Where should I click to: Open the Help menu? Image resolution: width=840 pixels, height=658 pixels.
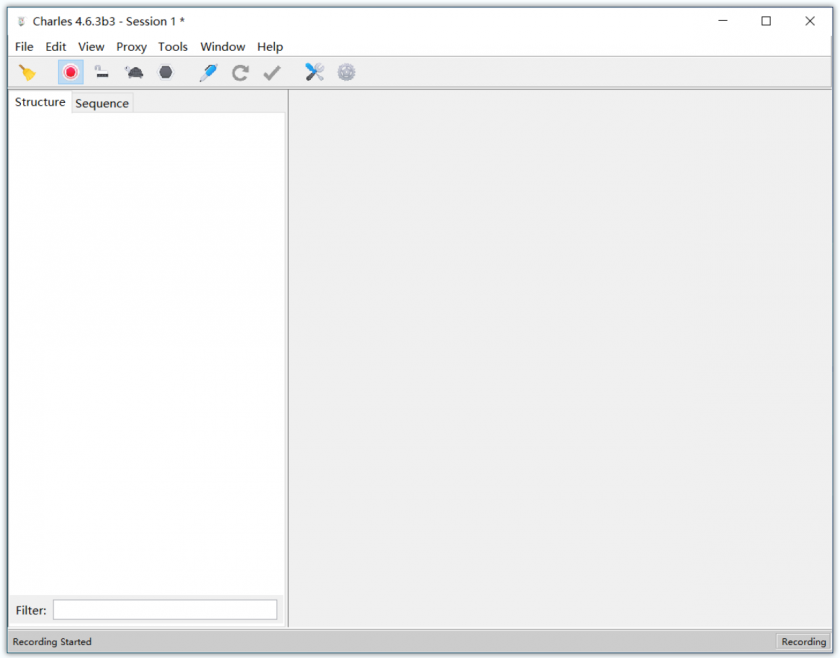270,47
